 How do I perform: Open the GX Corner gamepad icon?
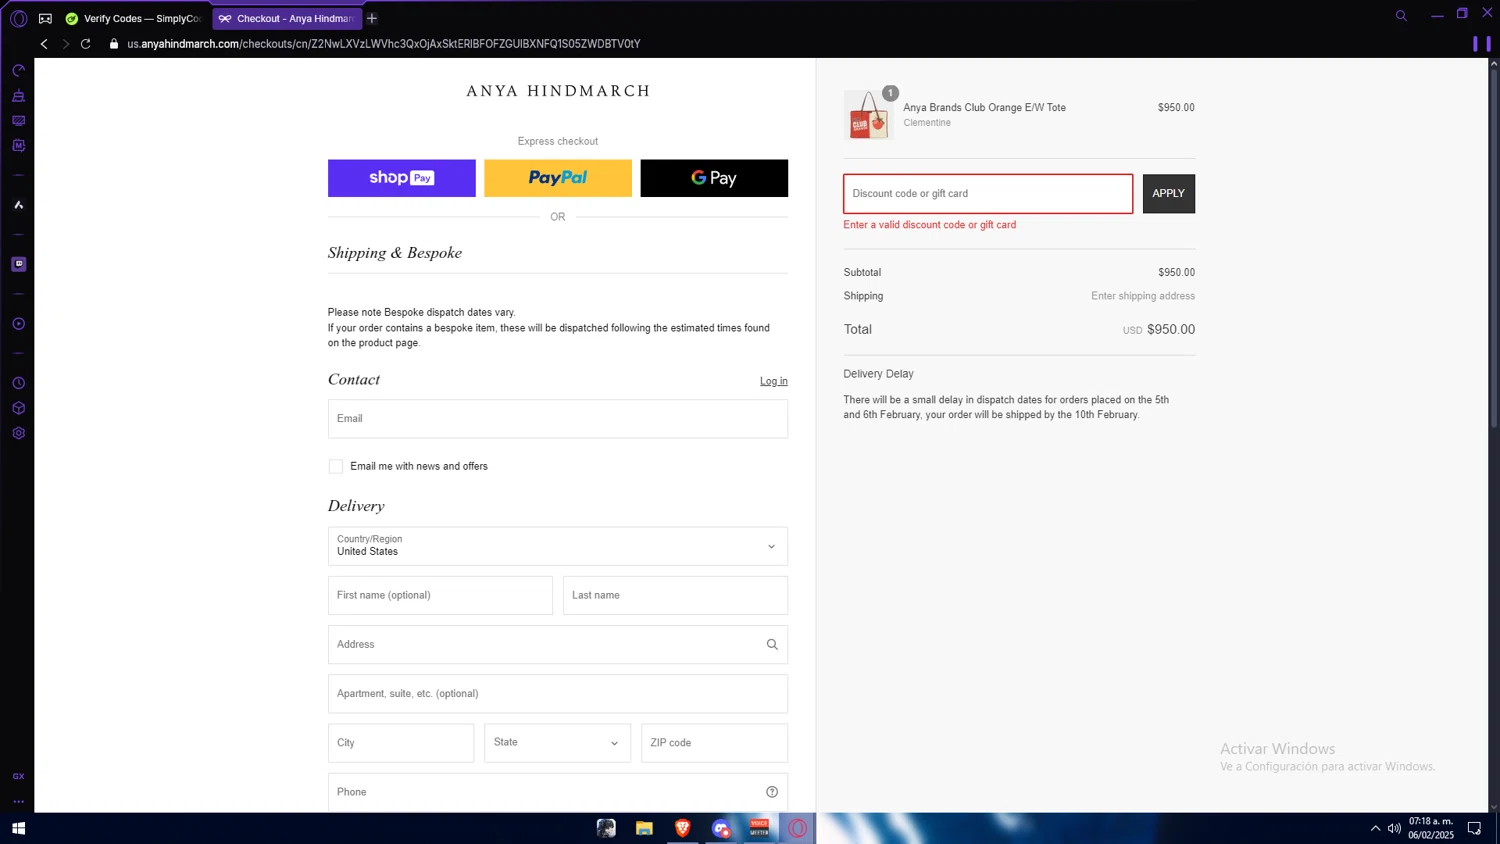pos(45,18)
